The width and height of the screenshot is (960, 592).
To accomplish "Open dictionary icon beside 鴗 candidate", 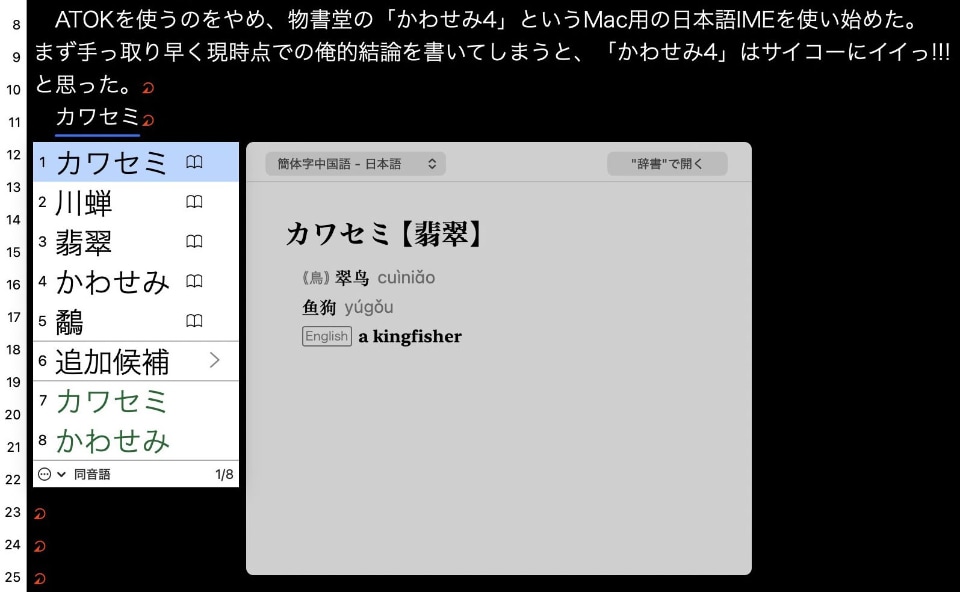I will 194,321.
